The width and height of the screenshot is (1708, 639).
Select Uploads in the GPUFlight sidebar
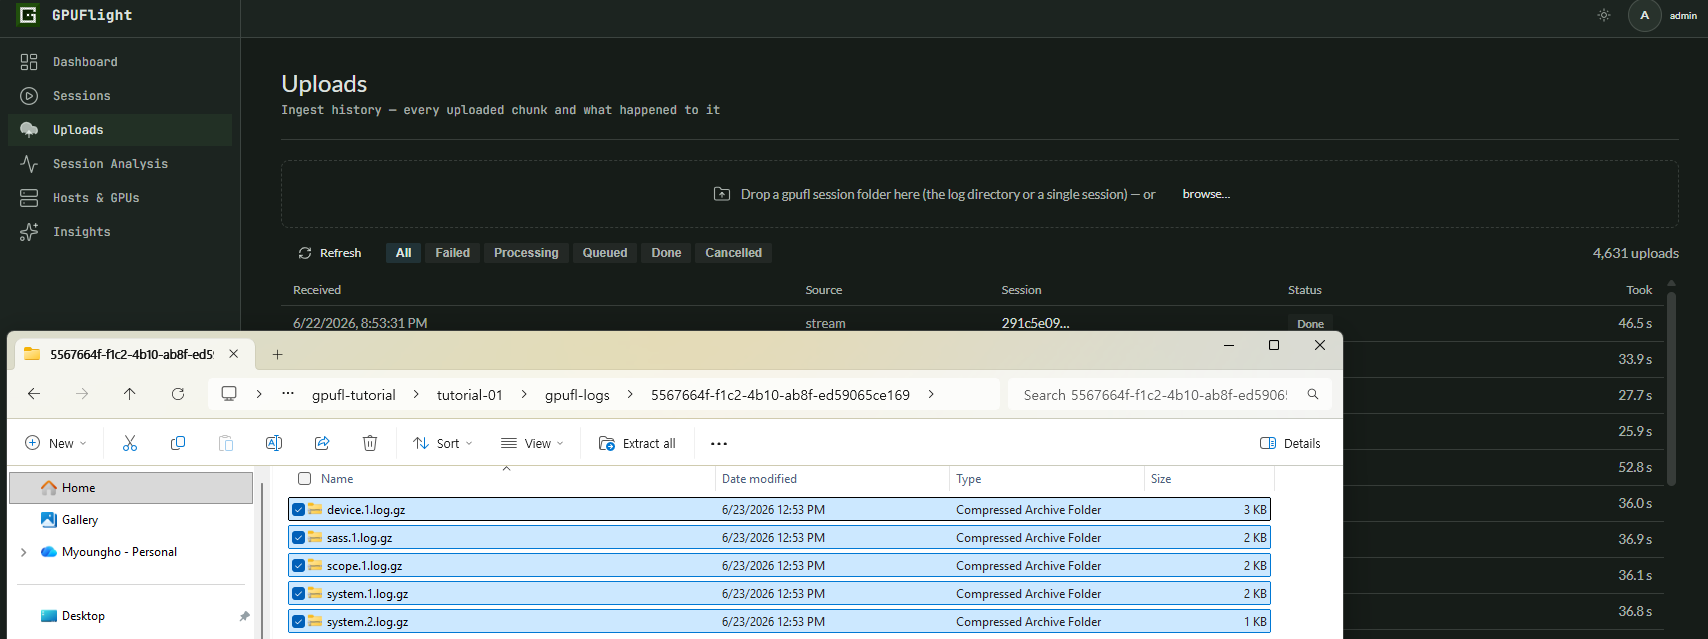pos(120,130)
